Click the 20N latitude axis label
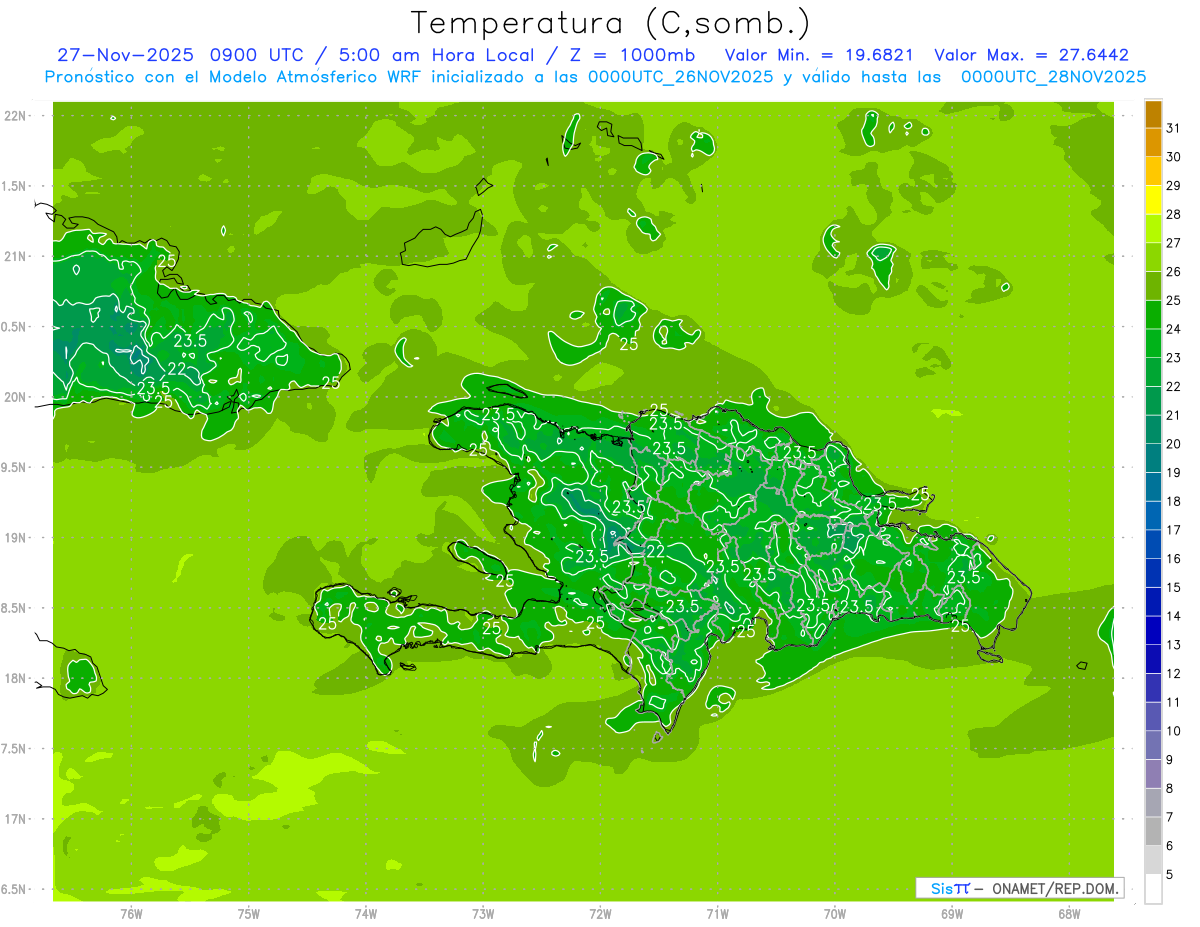This screenshot has height=927, width=1200. coord(17,397)
